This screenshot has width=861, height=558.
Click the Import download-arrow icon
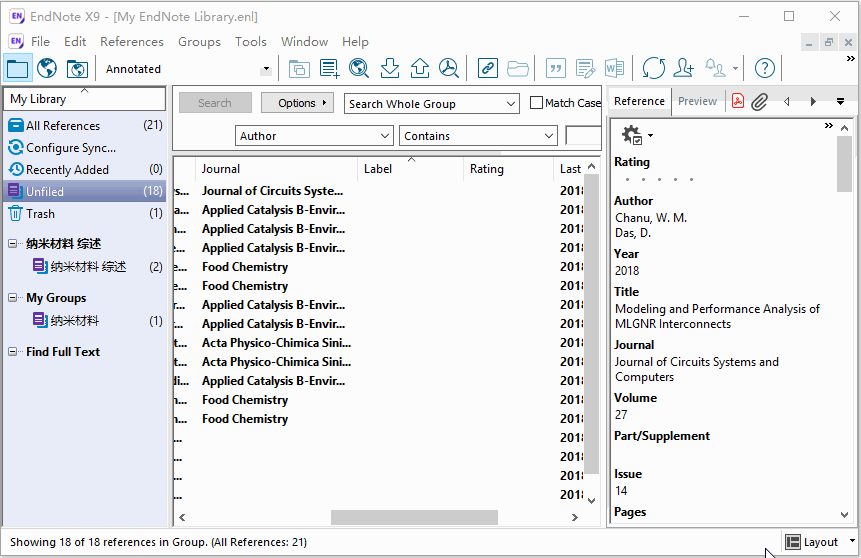tap(389, 69)
